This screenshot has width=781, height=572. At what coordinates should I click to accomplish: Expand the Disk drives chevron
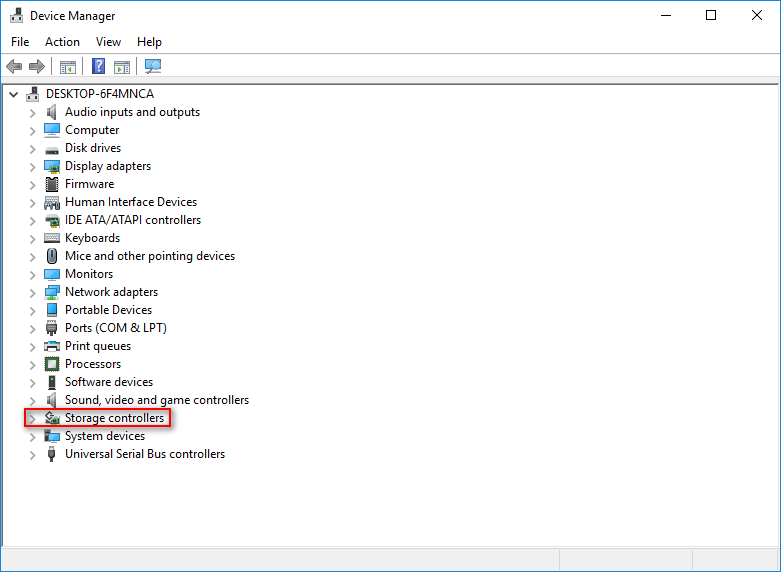coord(32,149)
